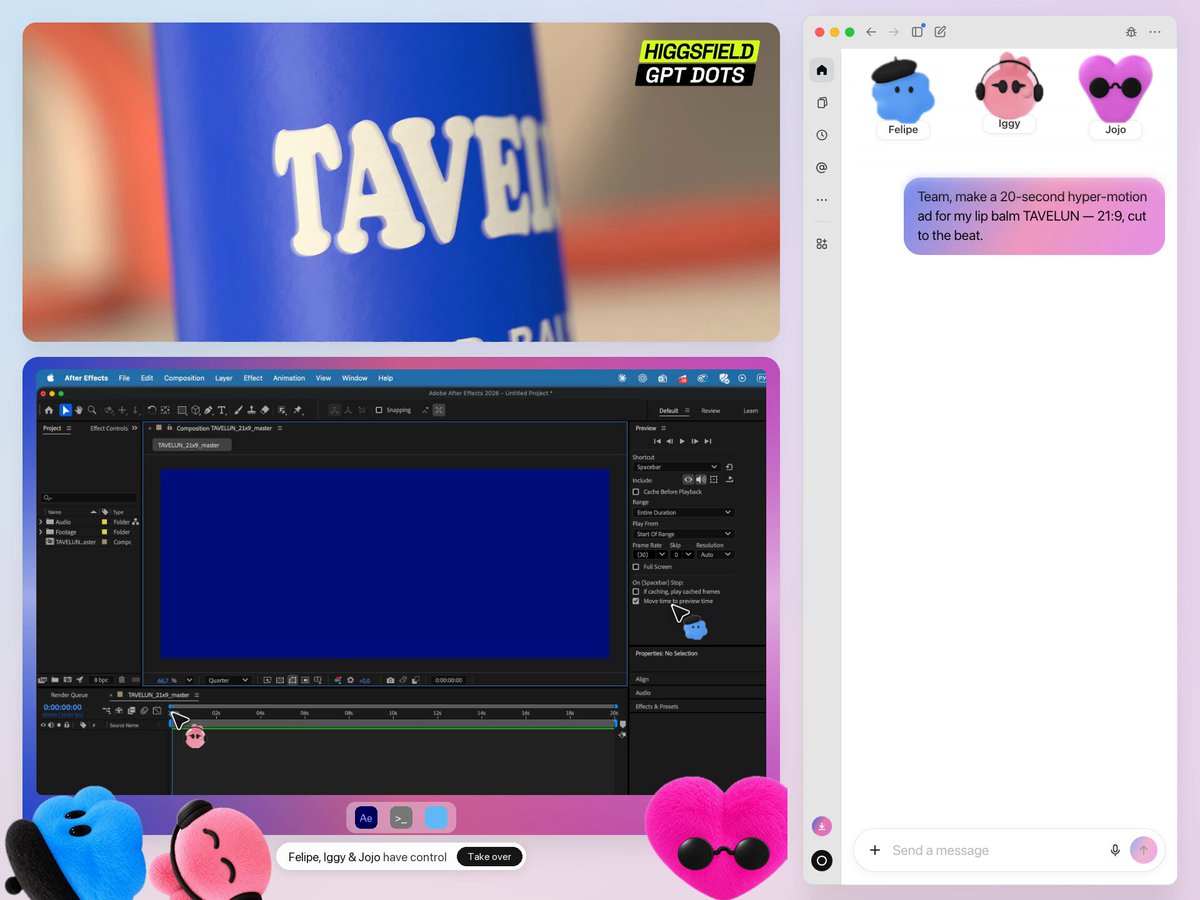Open the Composition menu
Viewport: 1200px width, 900px height.
click(x=184, y=378)
